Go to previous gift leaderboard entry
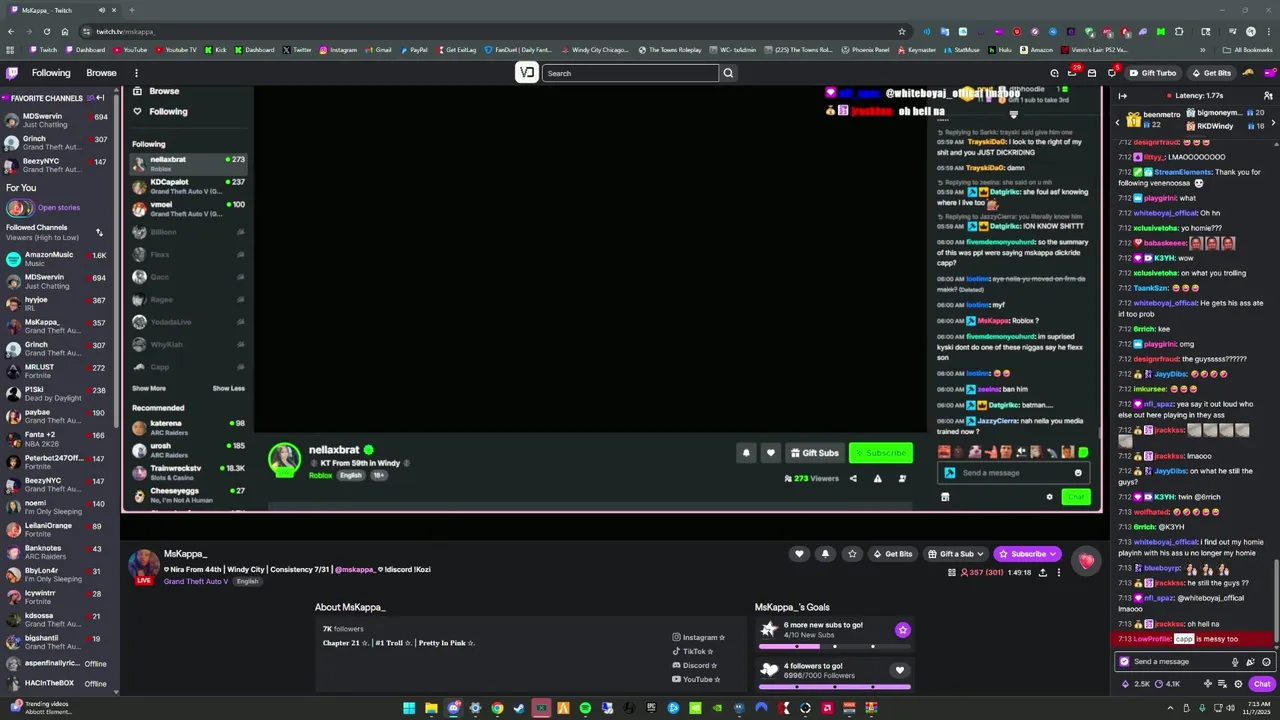Viewport: 1280px width, 720px height. click(x=1118, y=122)
